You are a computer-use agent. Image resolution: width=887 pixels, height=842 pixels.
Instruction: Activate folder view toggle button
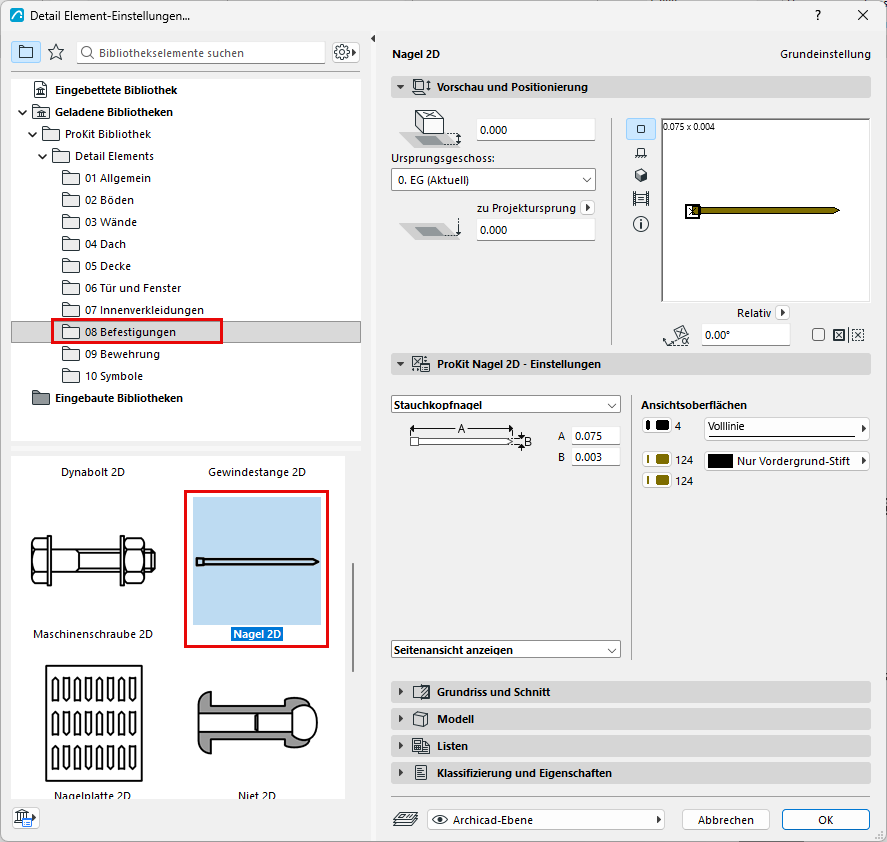pos(26,53)
